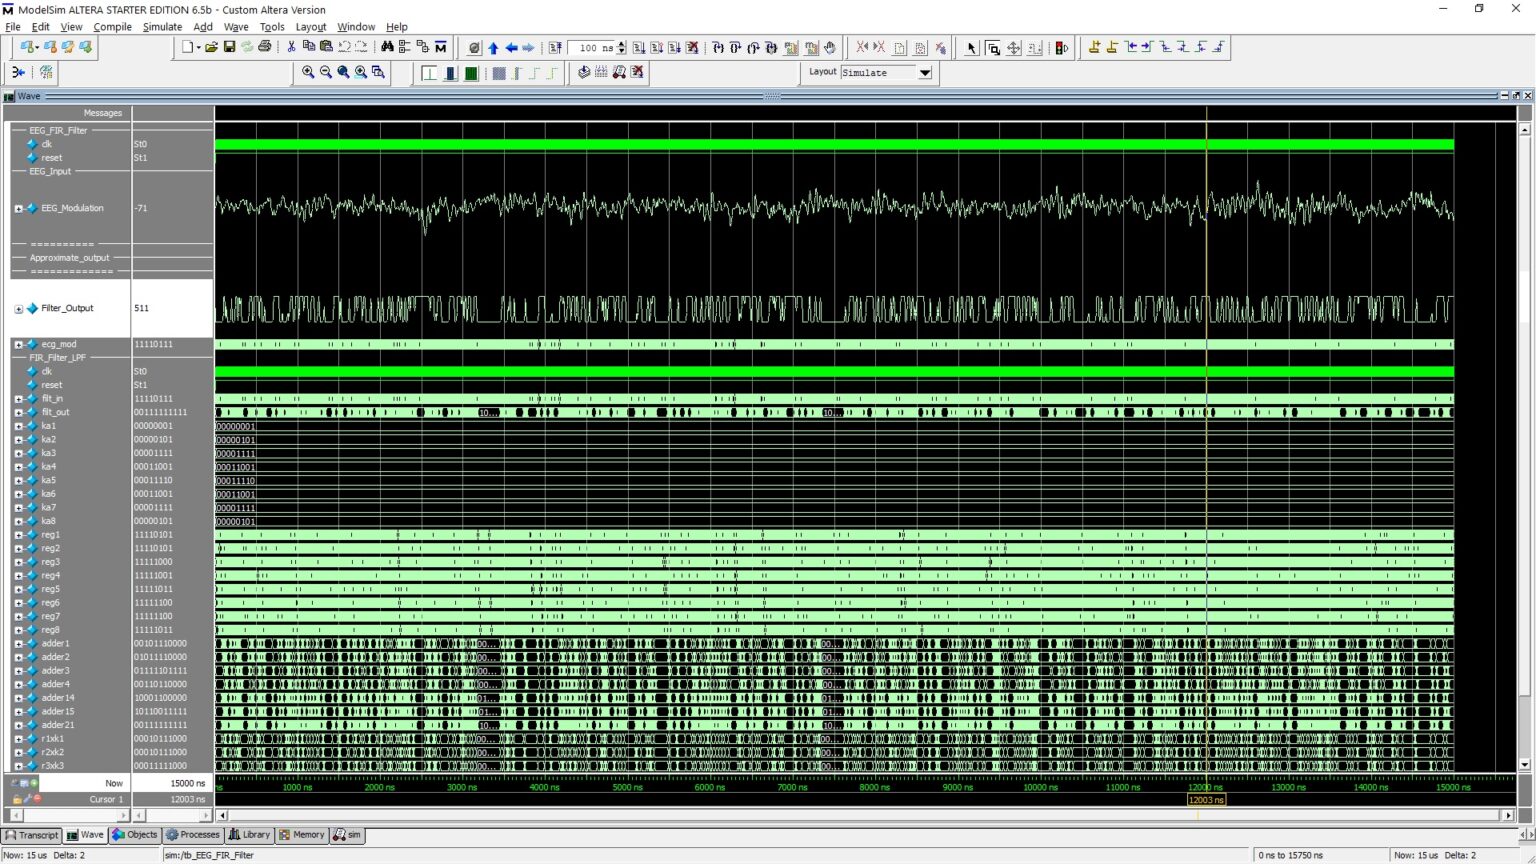Click the traffic light break icon
1536x864 pixels.
coord(1061,47)
